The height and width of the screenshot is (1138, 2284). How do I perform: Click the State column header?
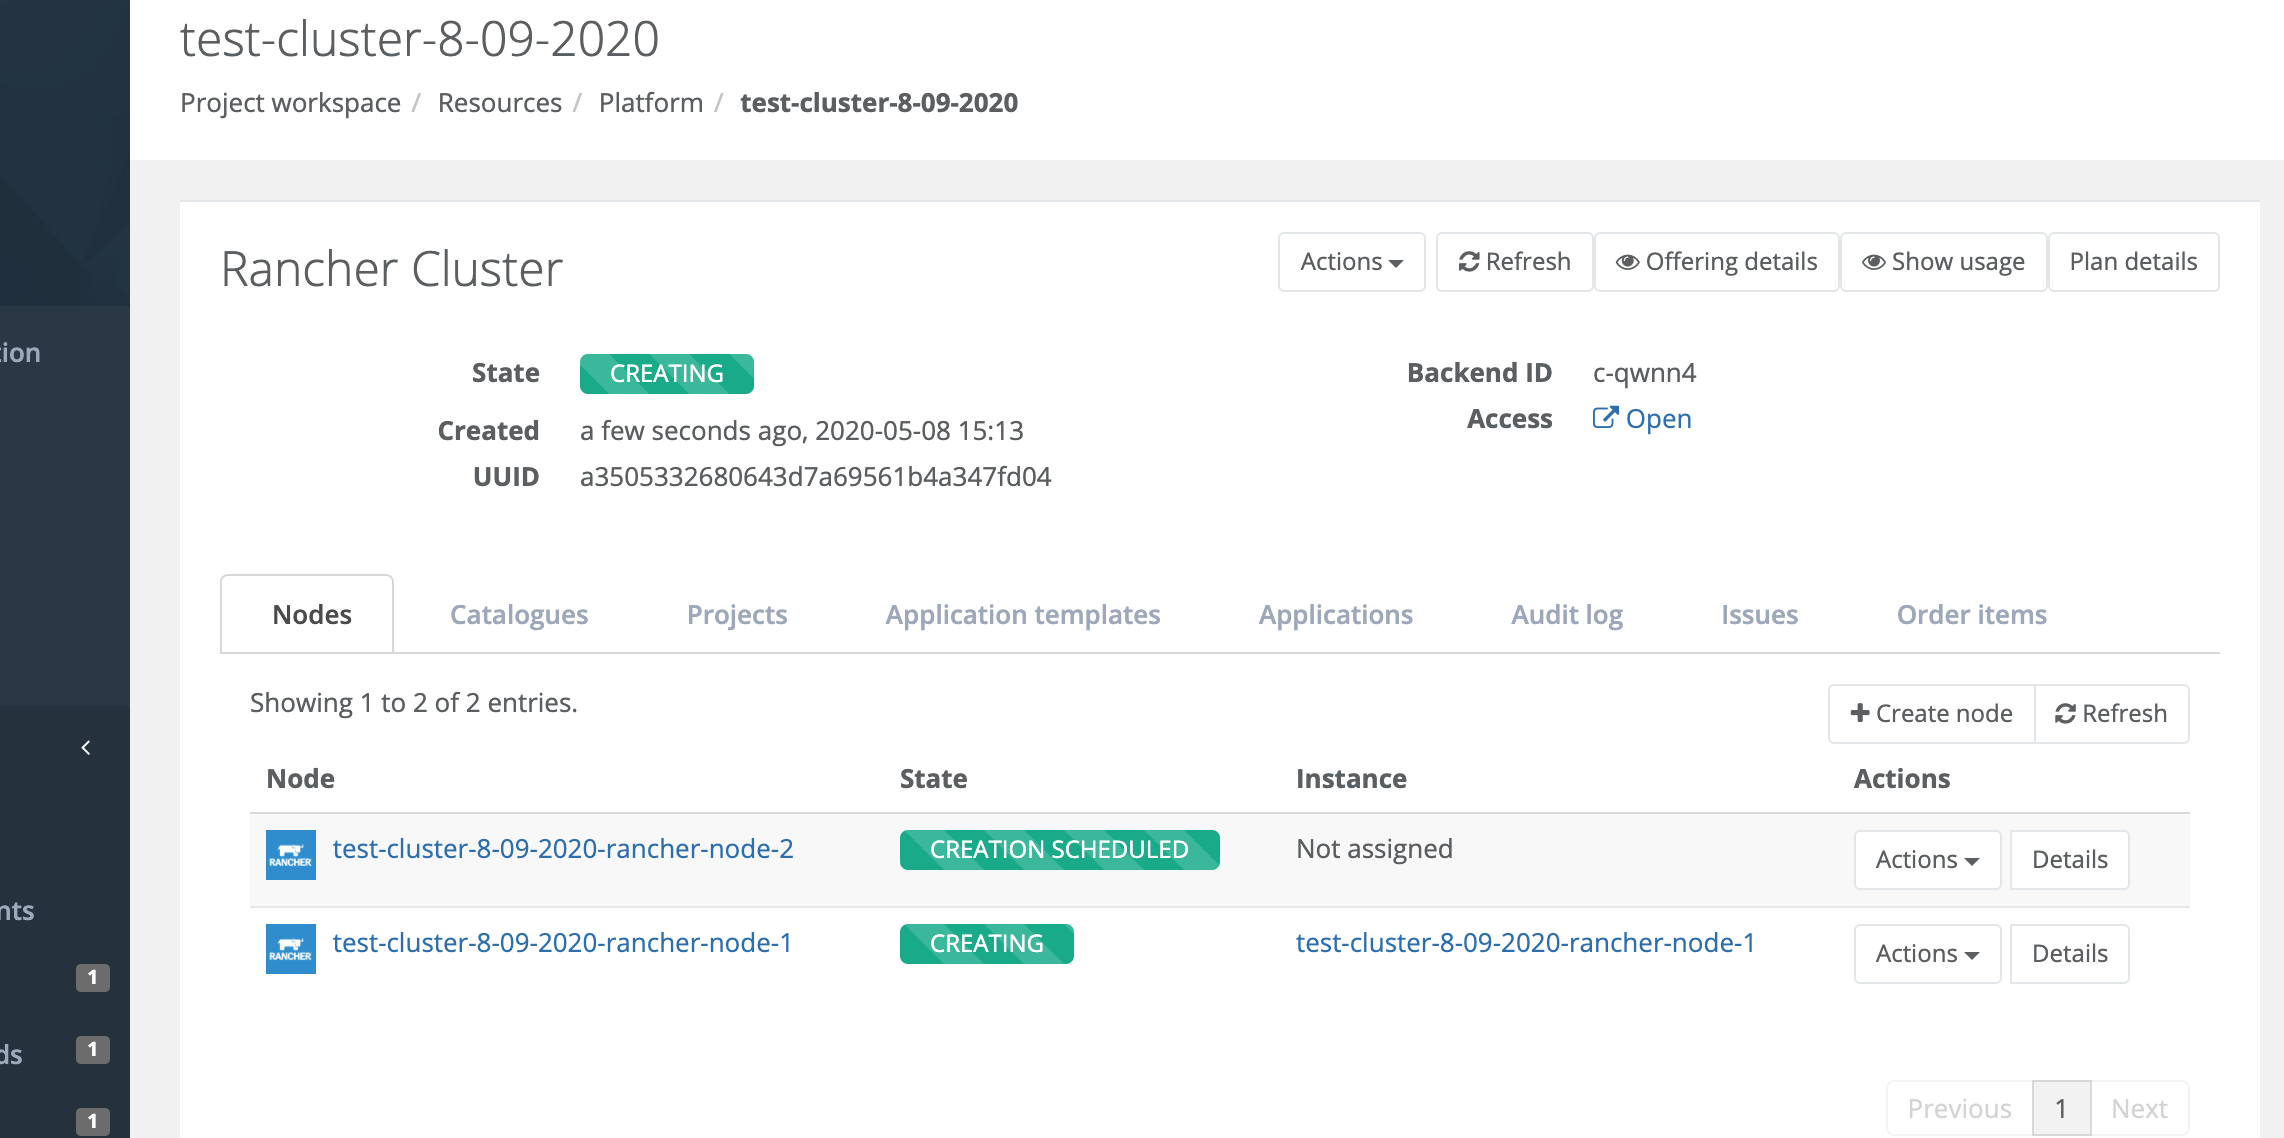(x=933, y=779)
